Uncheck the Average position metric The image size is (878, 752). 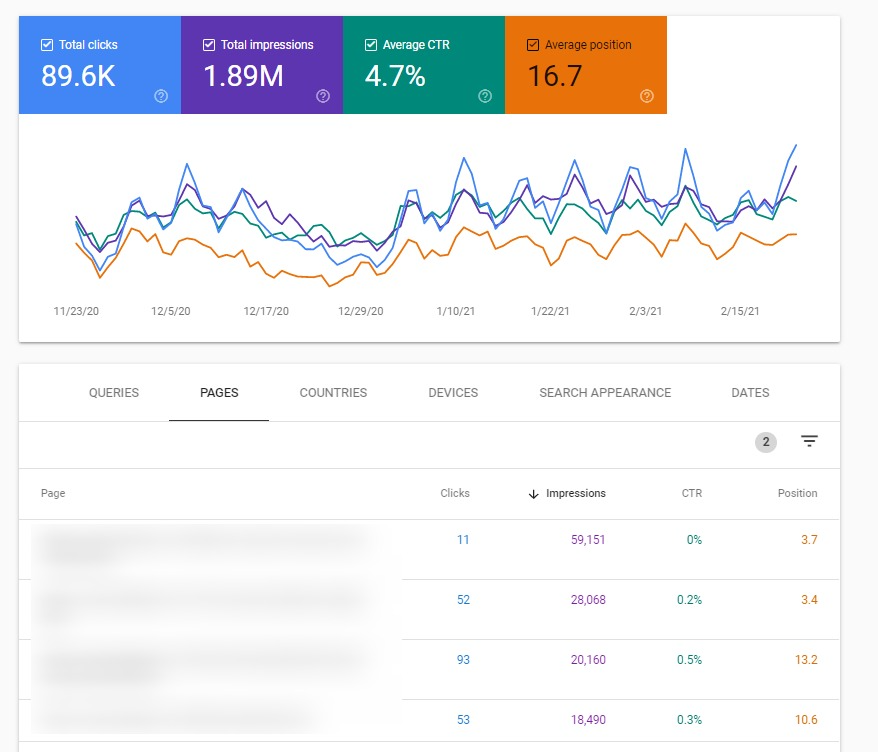point(533,44)
